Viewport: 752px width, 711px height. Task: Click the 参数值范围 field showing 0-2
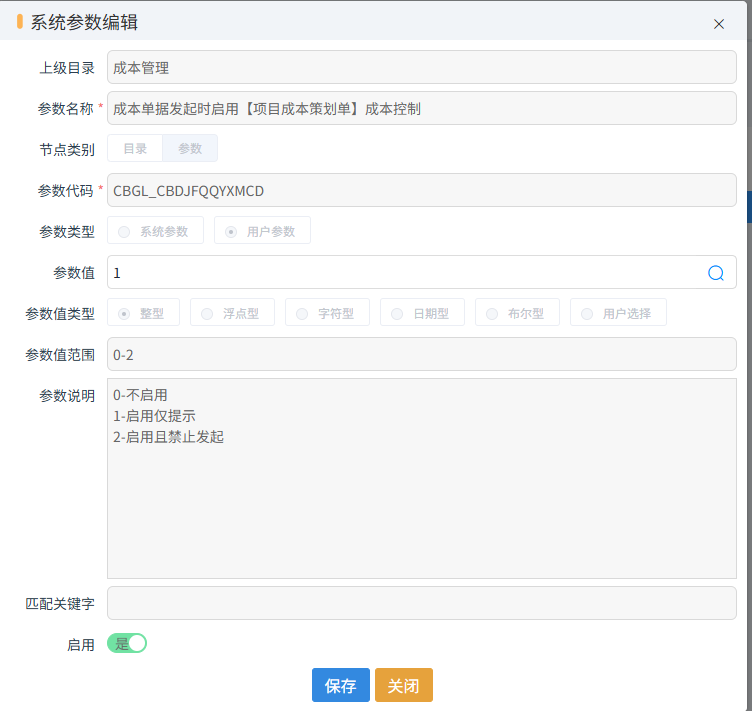tap(422, 354)
